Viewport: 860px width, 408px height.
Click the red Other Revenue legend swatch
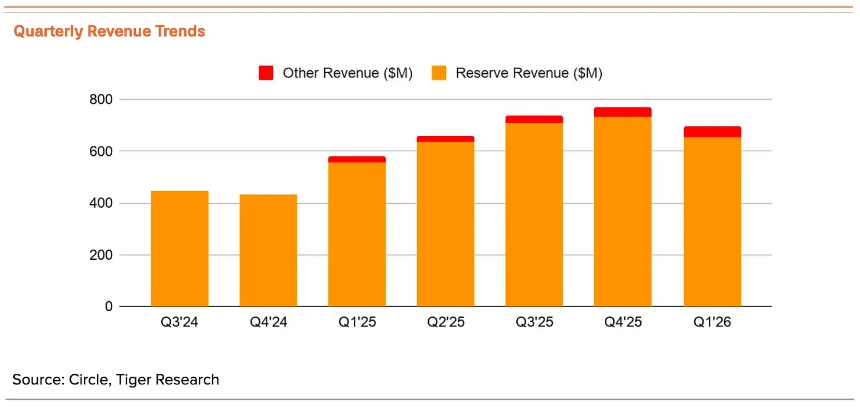265,73
